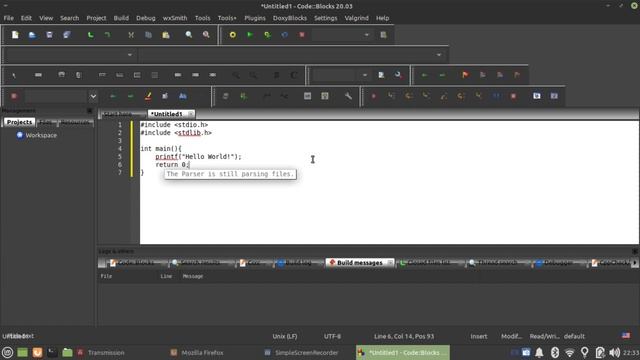The width and height of the screenshot is (640, 360).
Task: Click the Build and run icon
Action: 267,35
